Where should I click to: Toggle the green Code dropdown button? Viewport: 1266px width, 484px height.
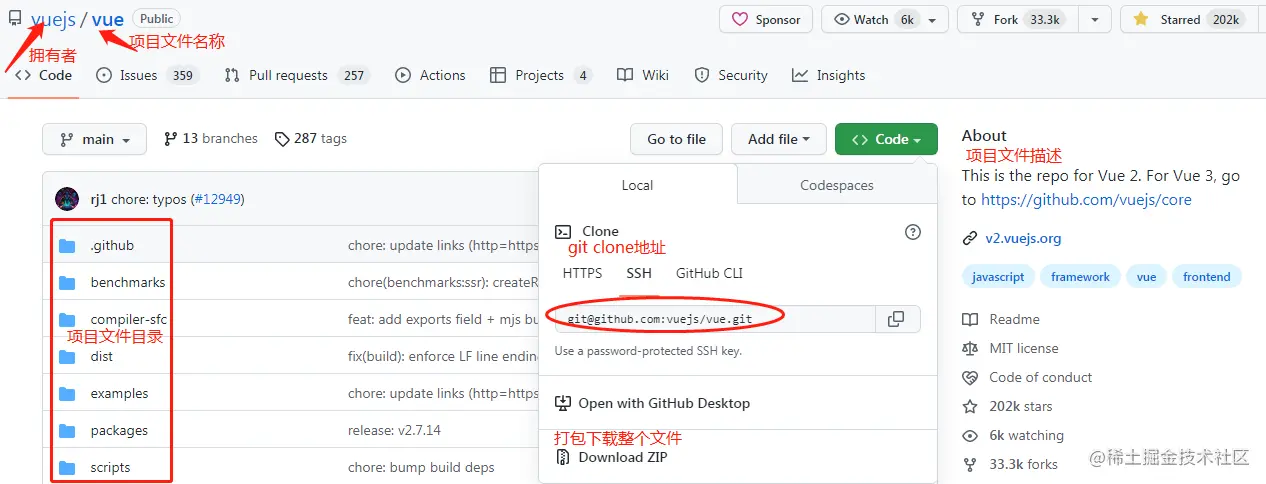(x=886, y=139)
